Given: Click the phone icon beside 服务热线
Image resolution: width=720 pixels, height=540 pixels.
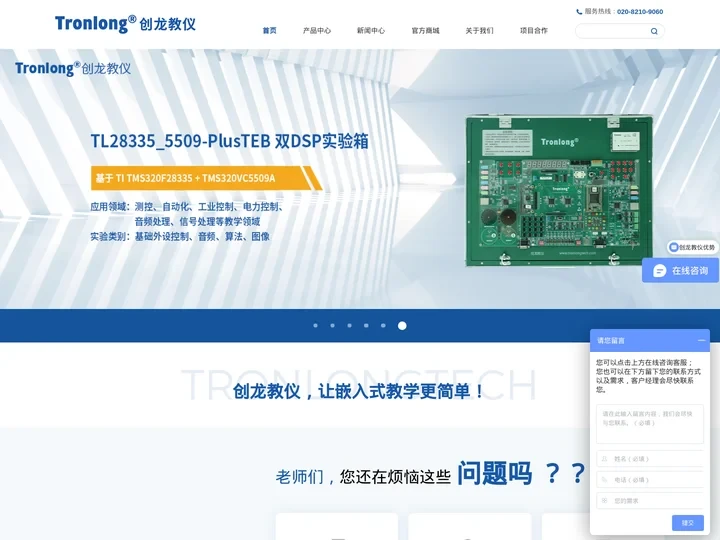Looking at the screenshot, I should click(579, 12).
